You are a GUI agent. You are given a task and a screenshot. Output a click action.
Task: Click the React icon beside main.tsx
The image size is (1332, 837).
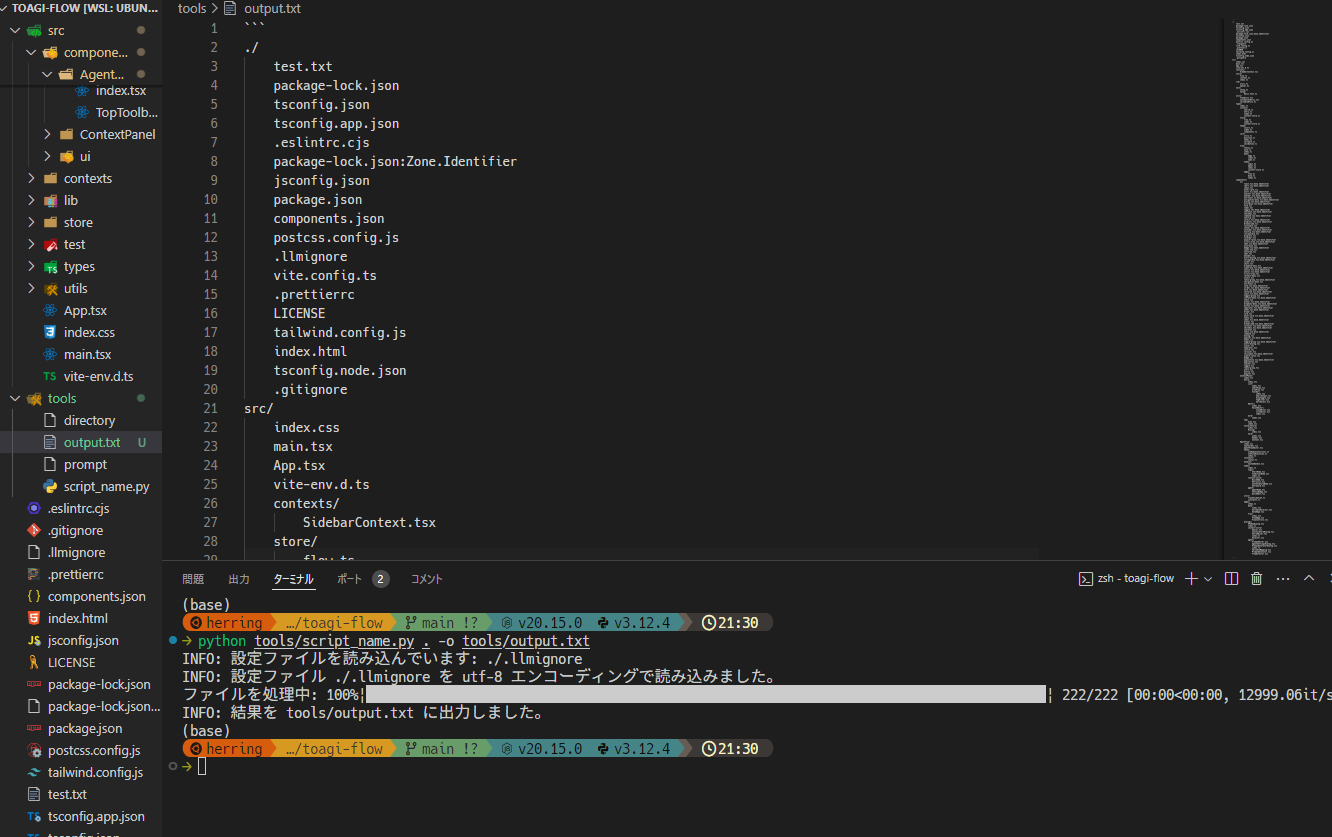pyautogui.click(x=50, y=354)
